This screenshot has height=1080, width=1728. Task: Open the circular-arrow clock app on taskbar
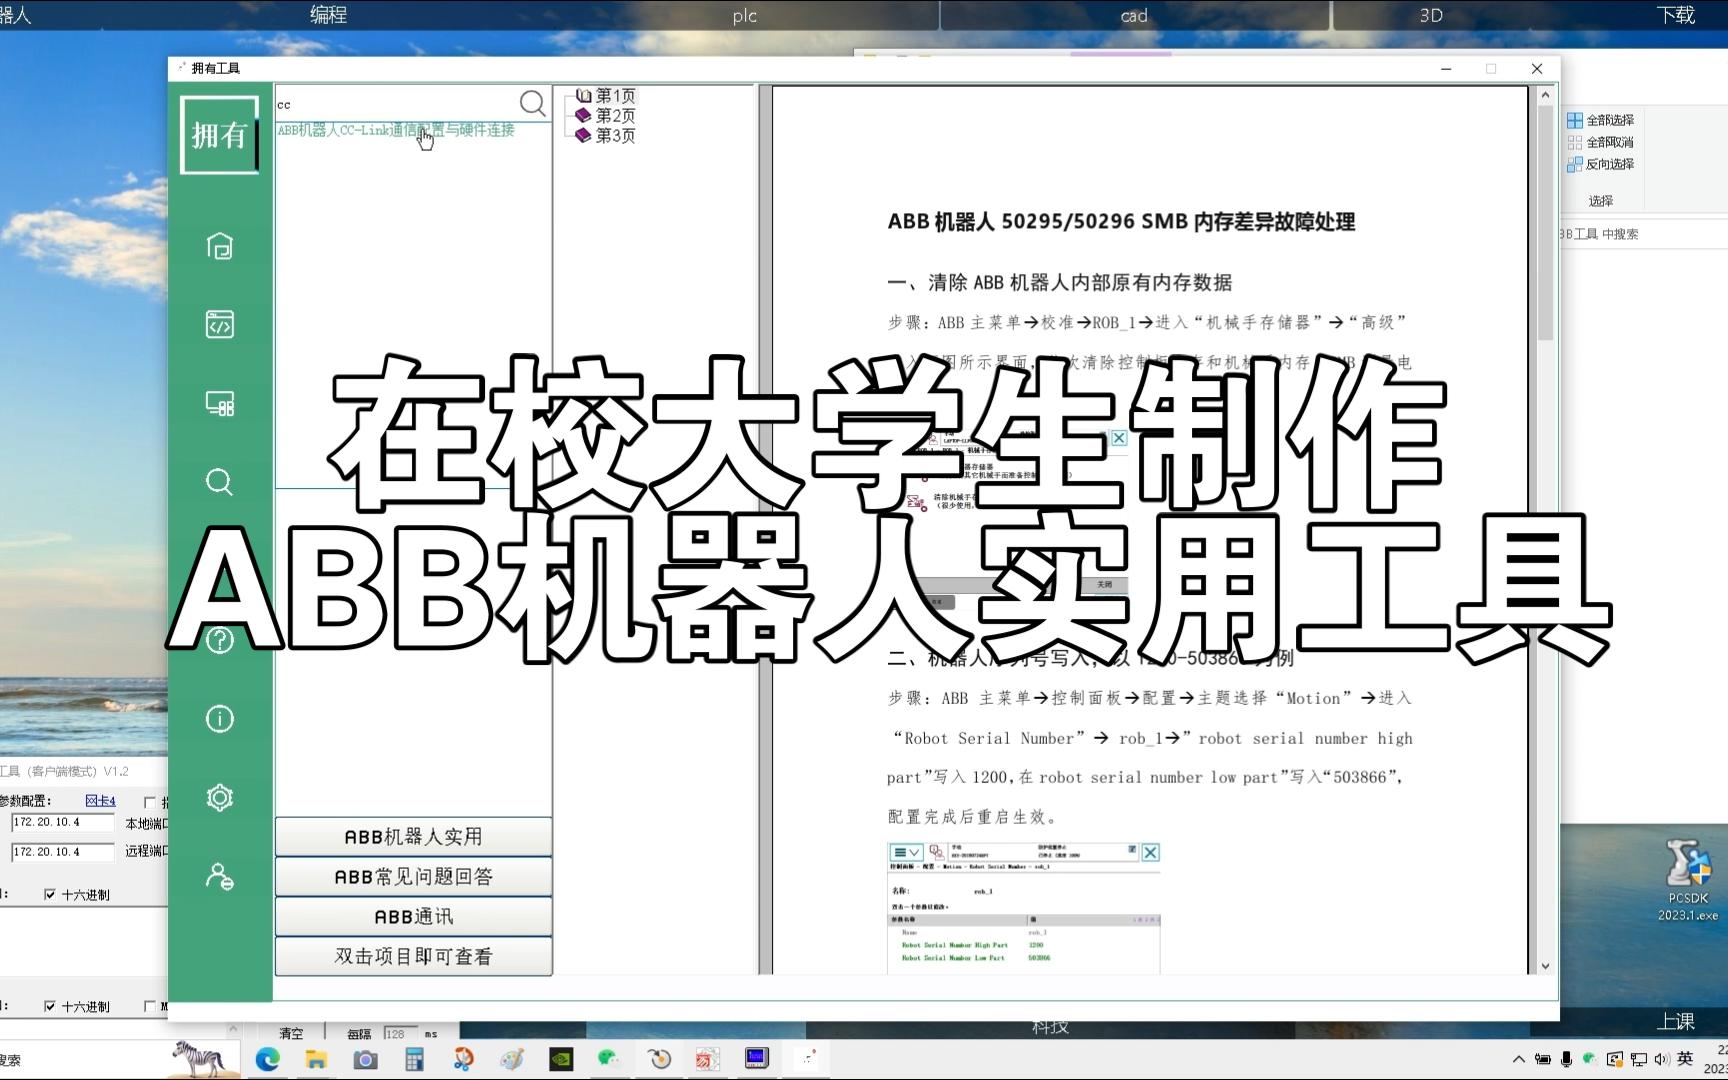(659, 1059)
